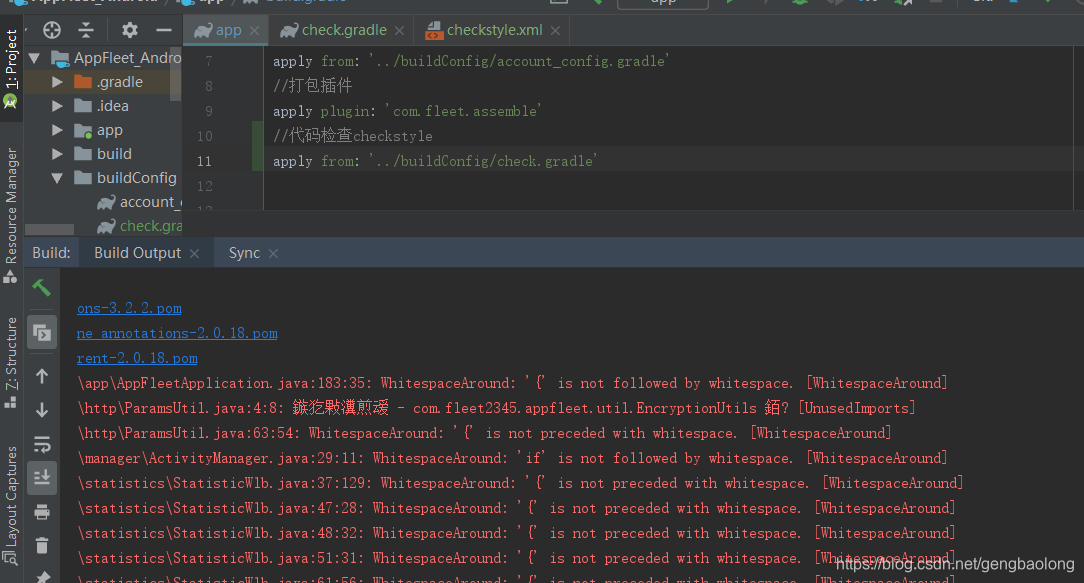
Task: Collapse the buildConfig folder
Action: (x=57, y=178)
